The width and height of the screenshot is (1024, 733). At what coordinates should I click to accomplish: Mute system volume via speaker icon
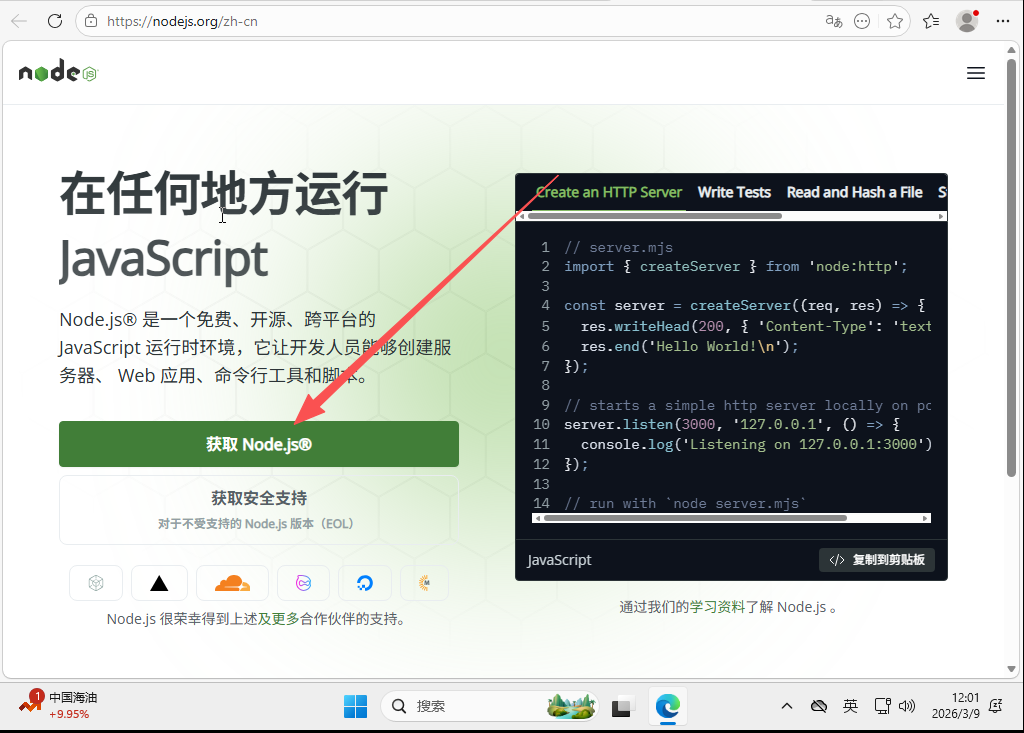click(908, 706)
